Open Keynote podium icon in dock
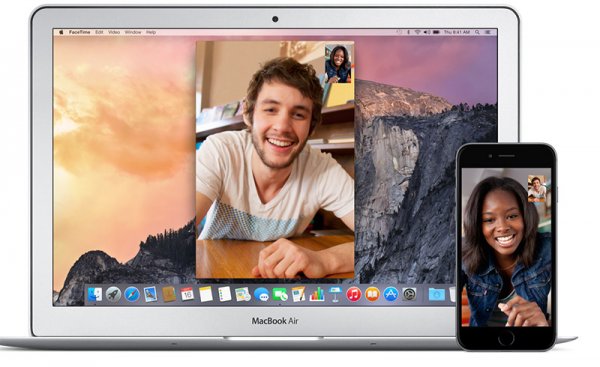 coord(335,294)
